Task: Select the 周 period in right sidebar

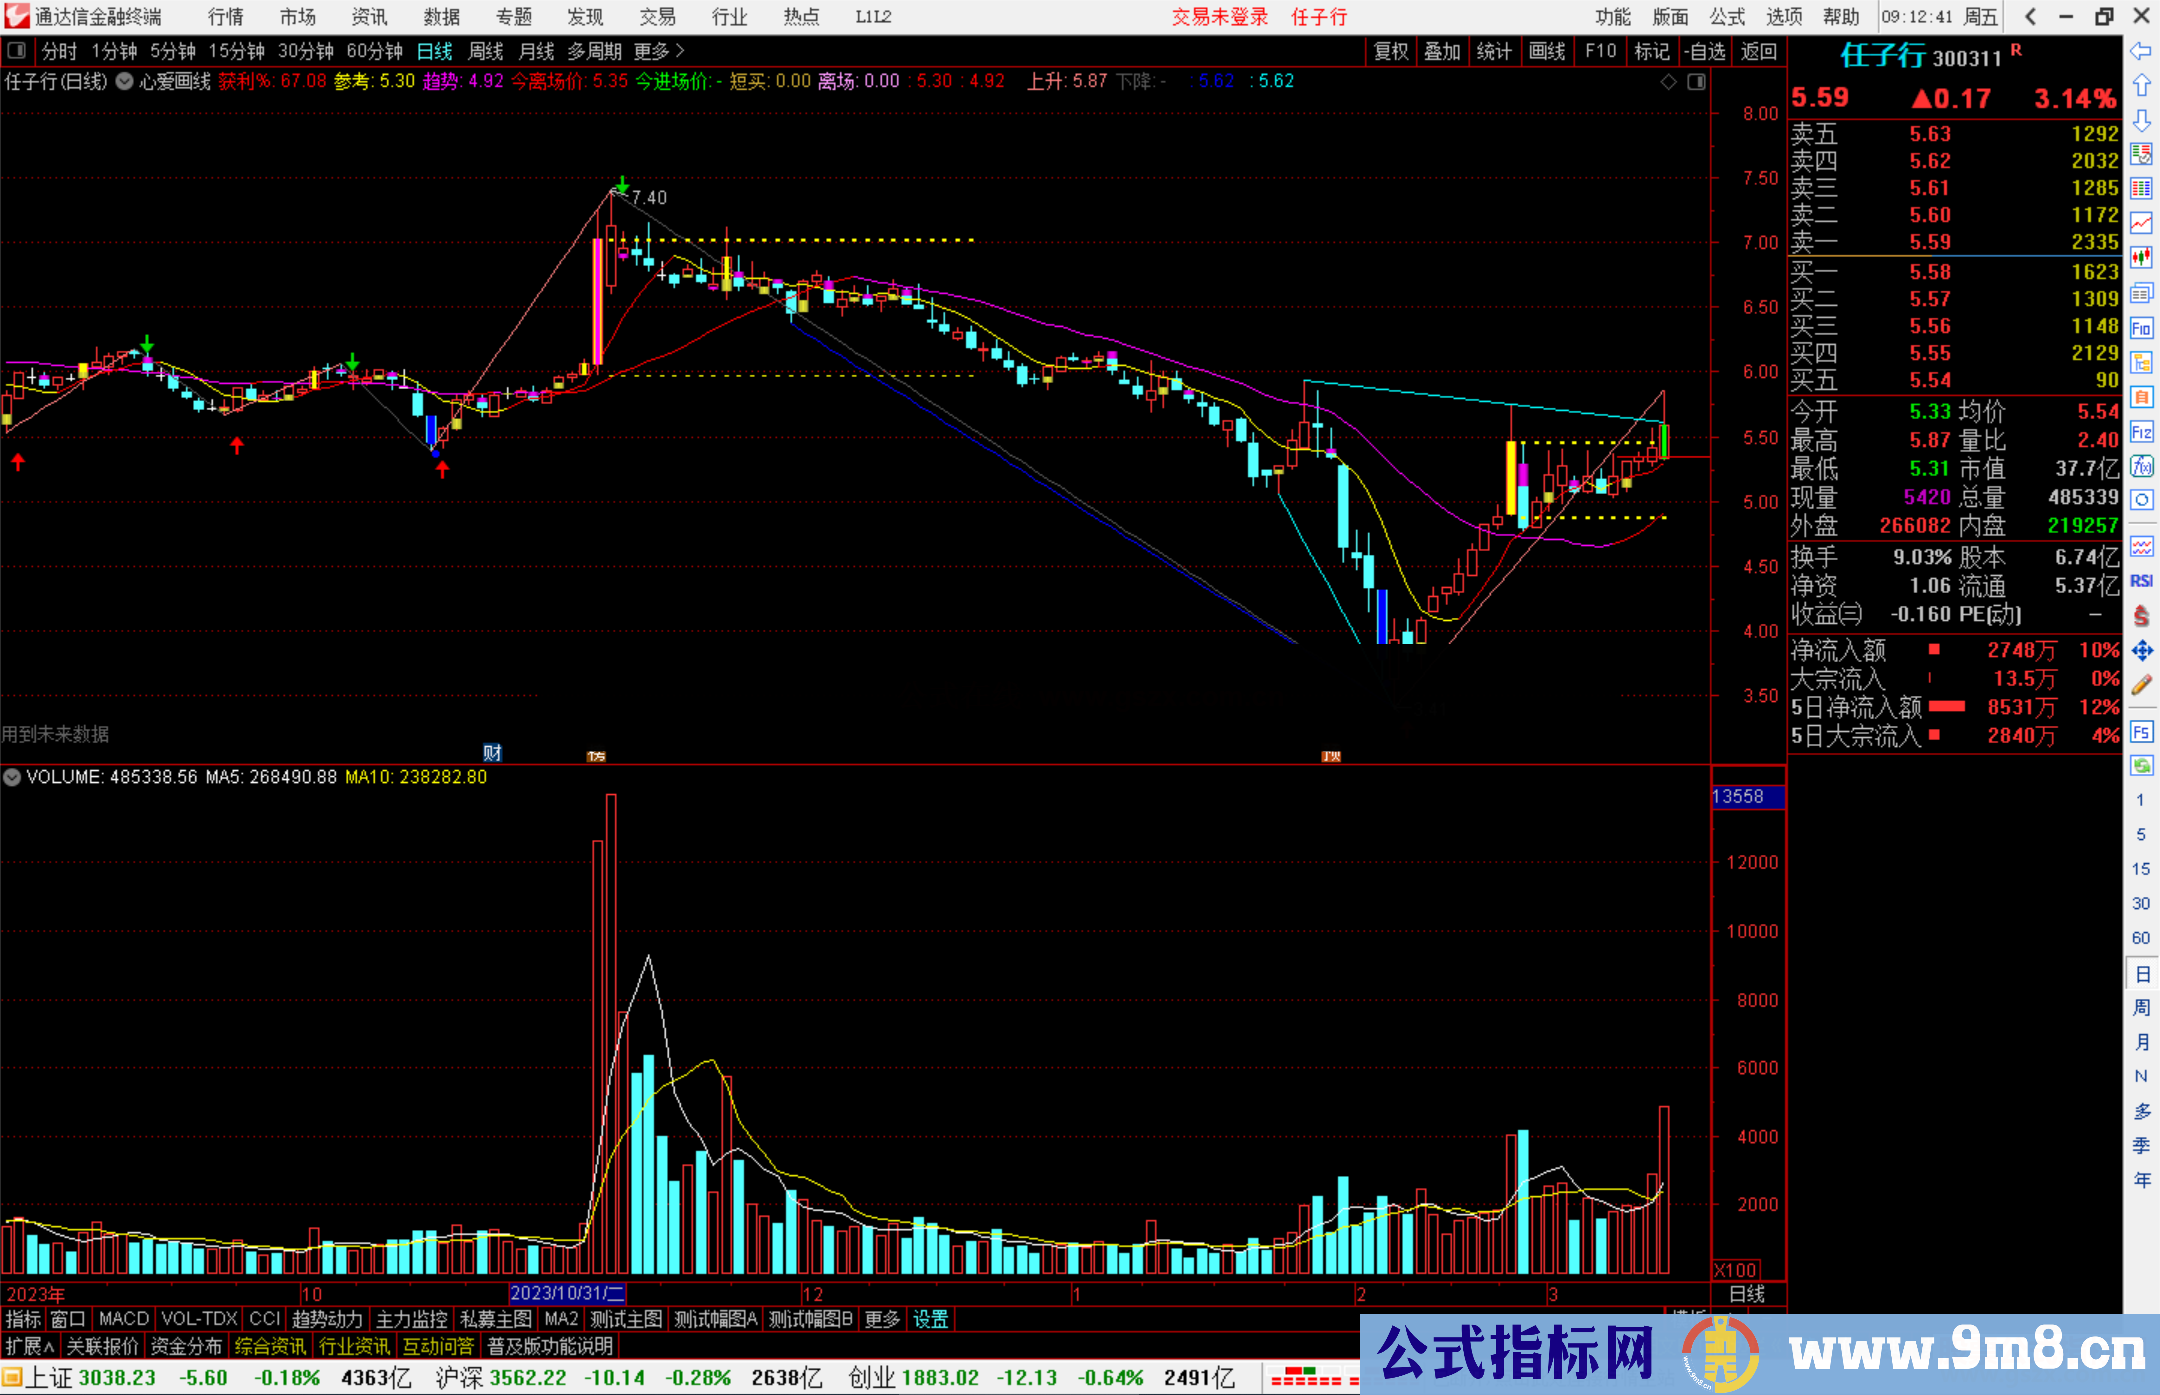Action: [x=2141, y=1007]
